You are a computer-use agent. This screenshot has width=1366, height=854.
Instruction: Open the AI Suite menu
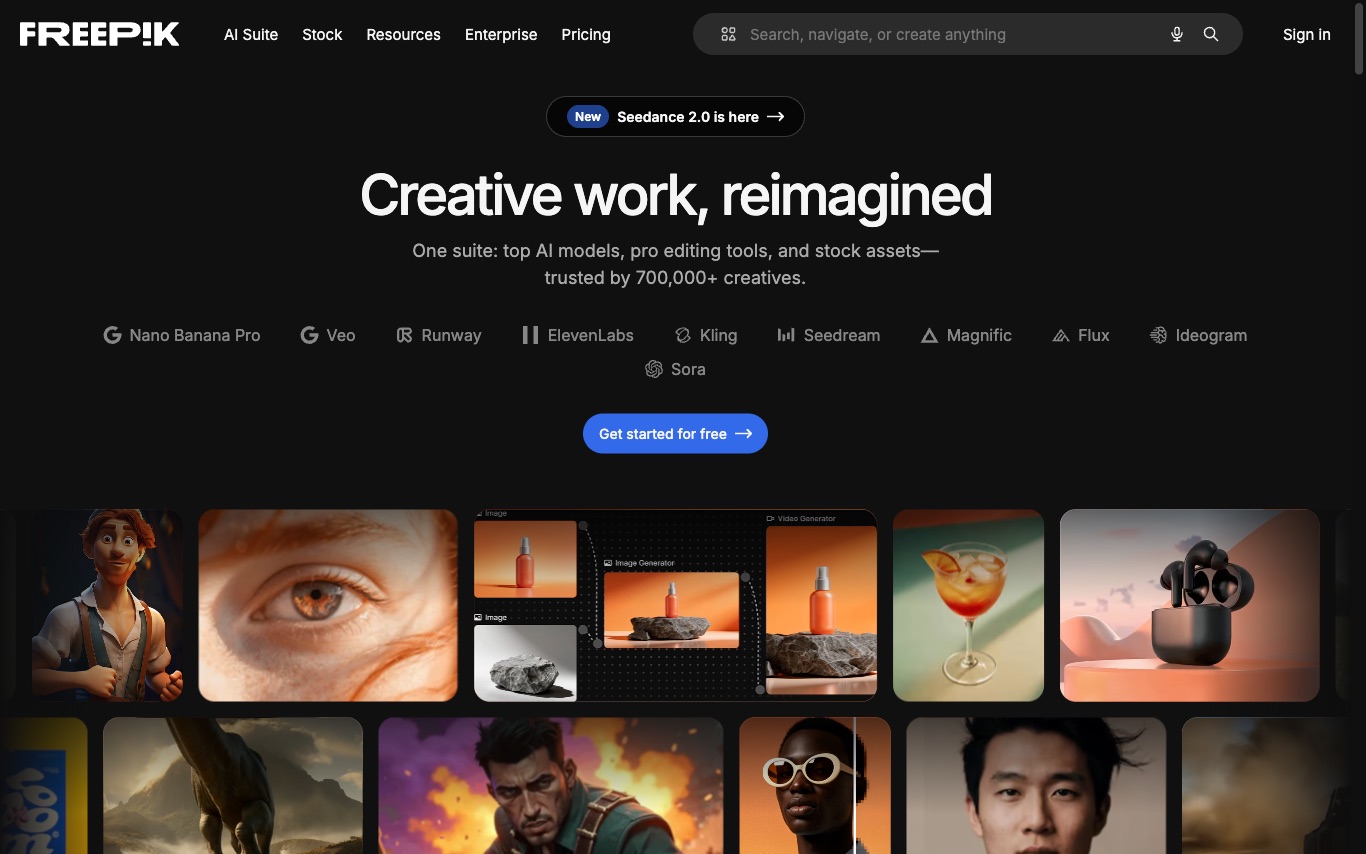pos(251,34)
